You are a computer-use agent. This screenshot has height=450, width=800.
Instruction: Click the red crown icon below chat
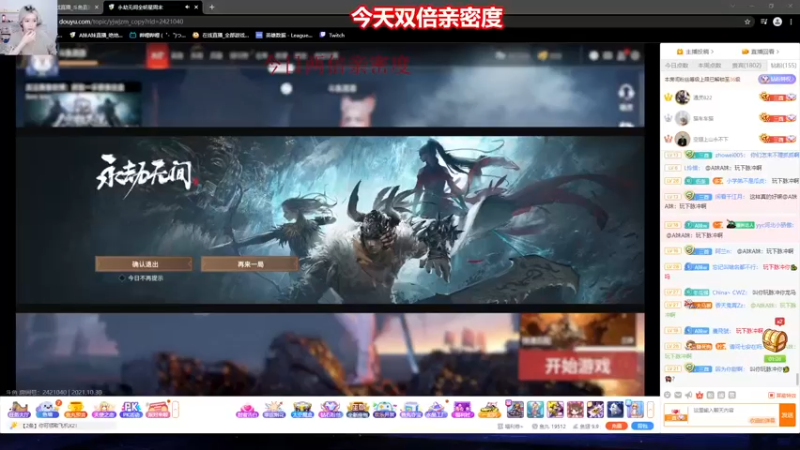tap(699, 395)
